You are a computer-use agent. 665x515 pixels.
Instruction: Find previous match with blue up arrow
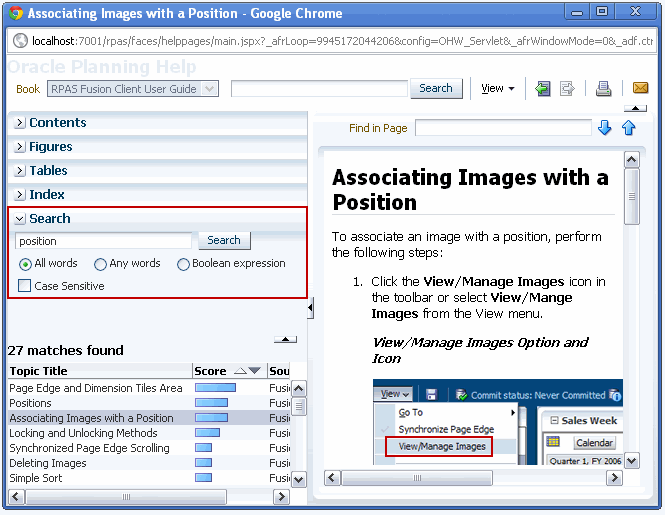(x=629, y=128)
